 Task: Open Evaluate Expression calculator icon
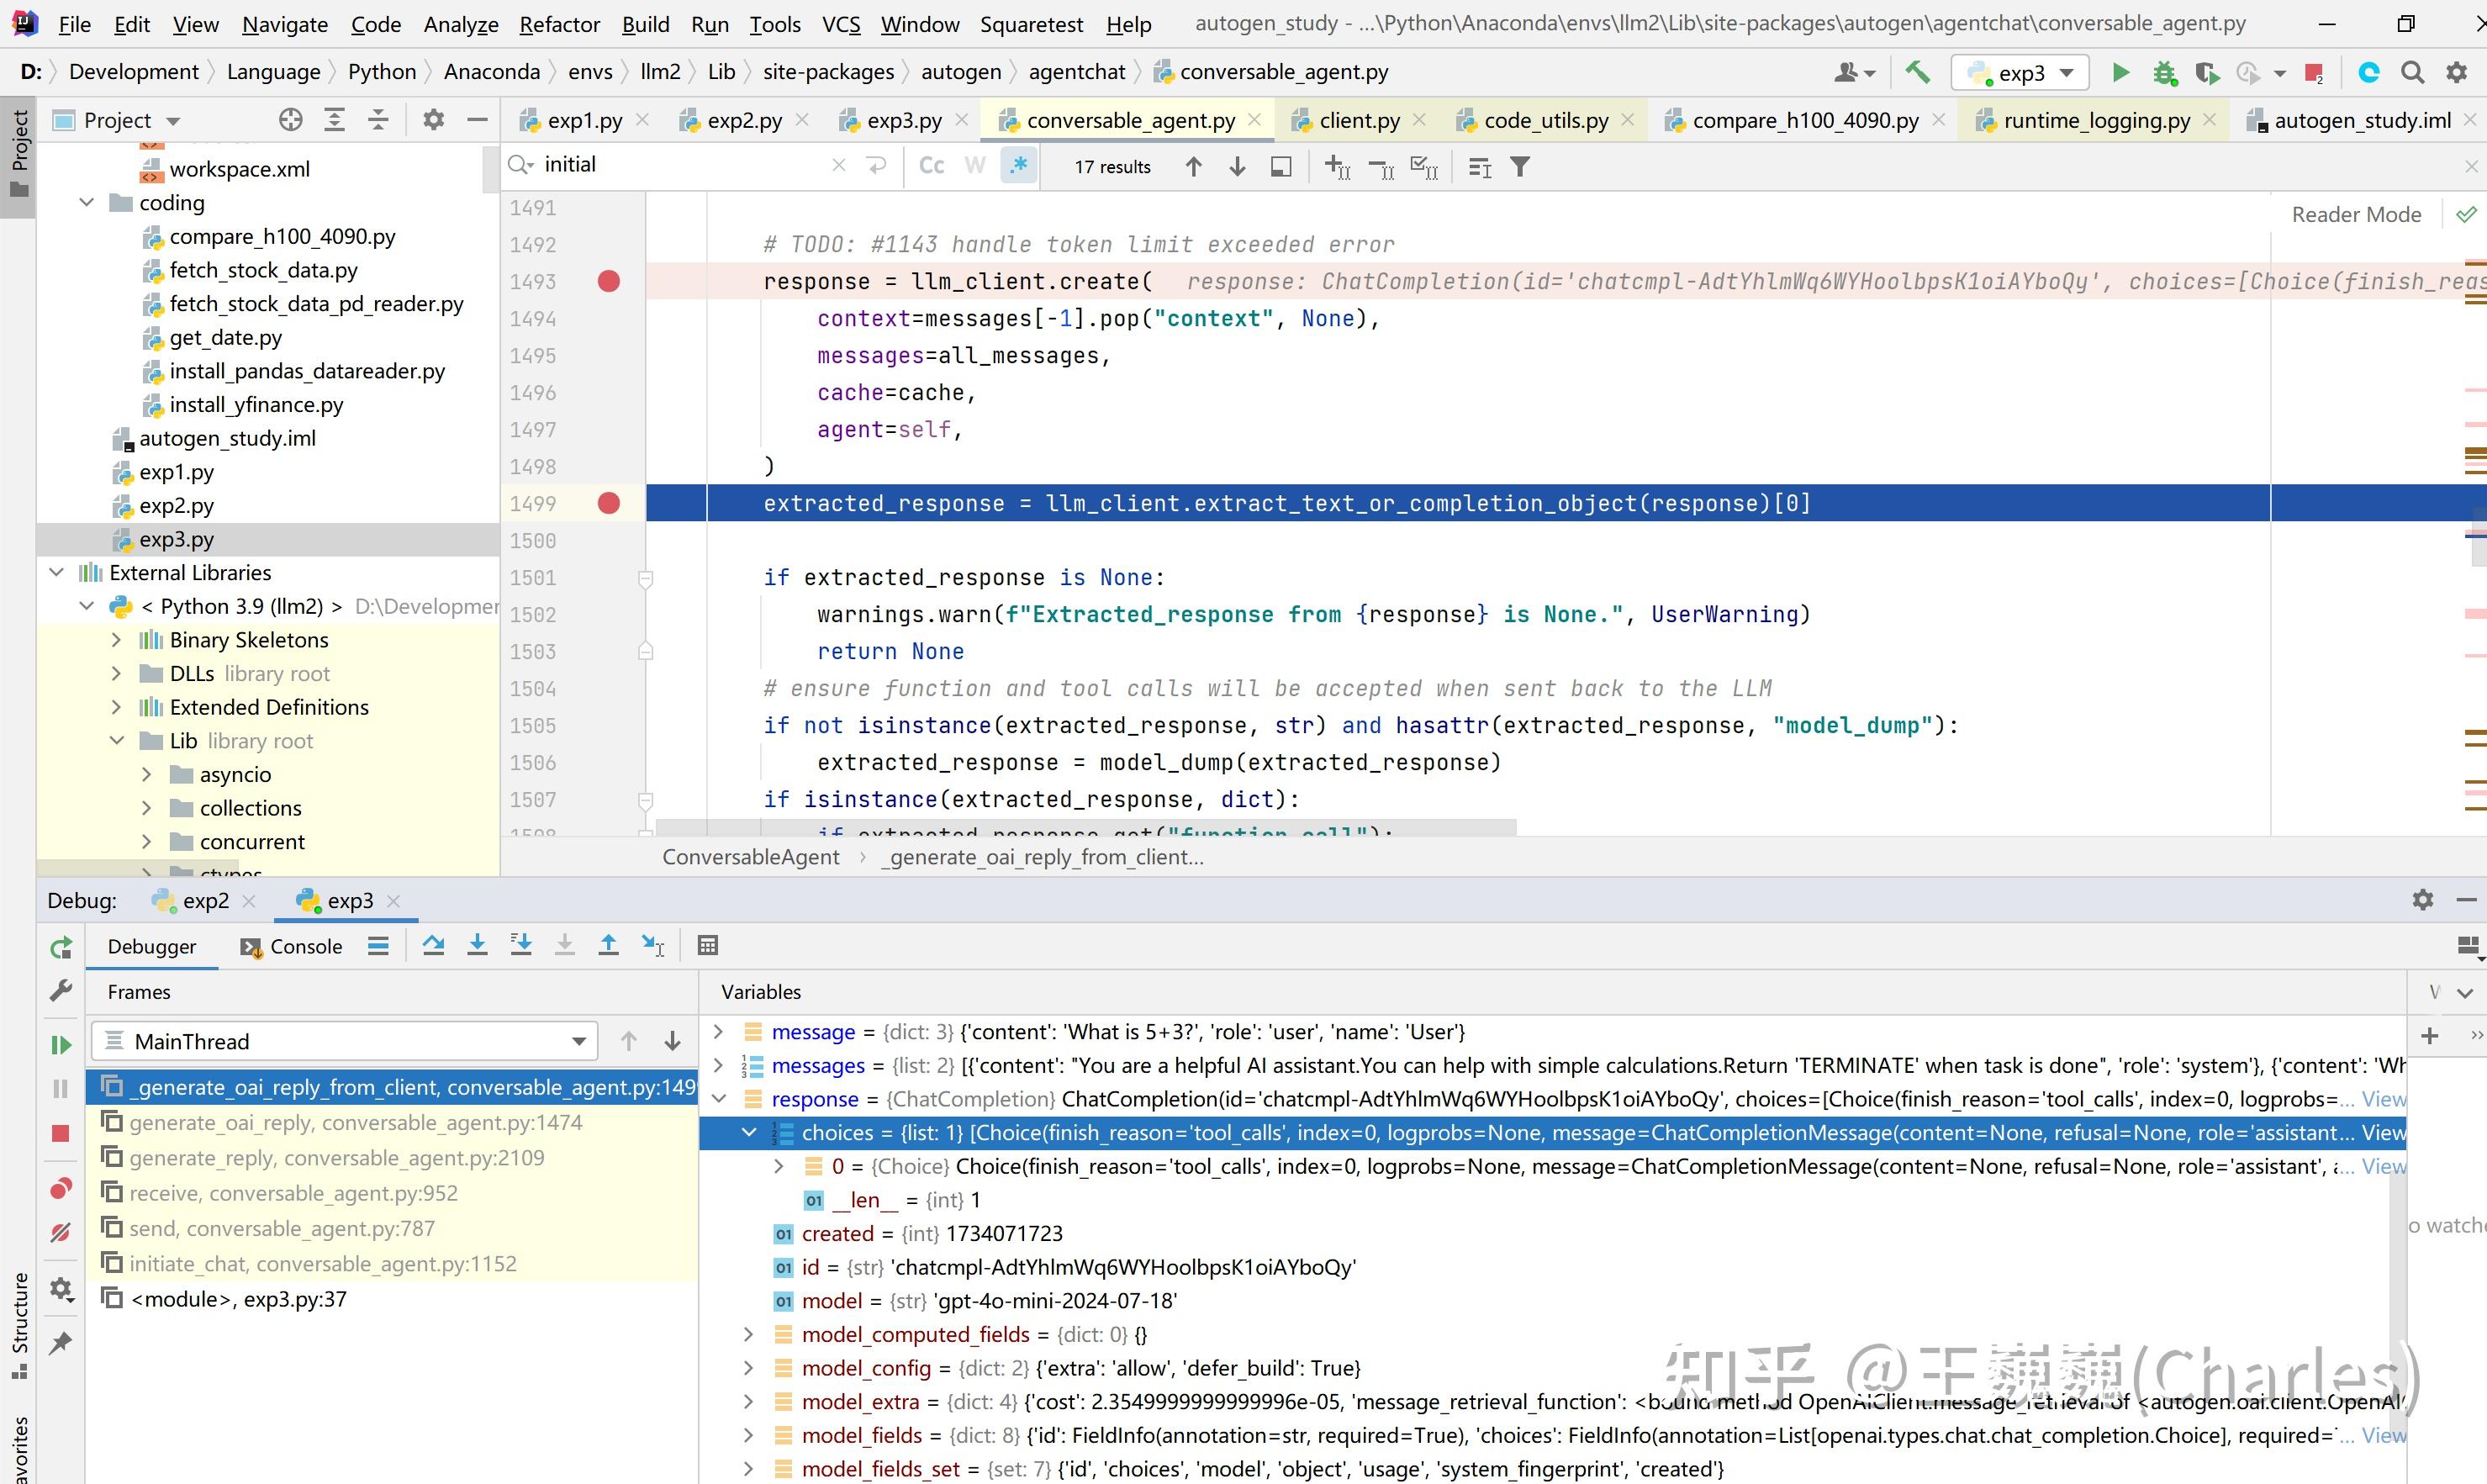click(x=708, y=945)
